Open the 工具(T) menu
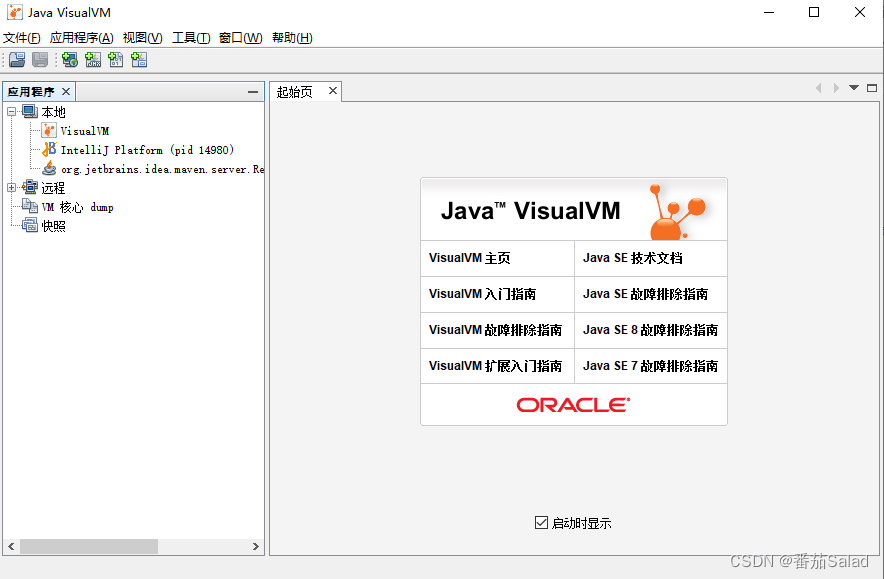This screenshot has width=884, height=579. tap(191, 38)
